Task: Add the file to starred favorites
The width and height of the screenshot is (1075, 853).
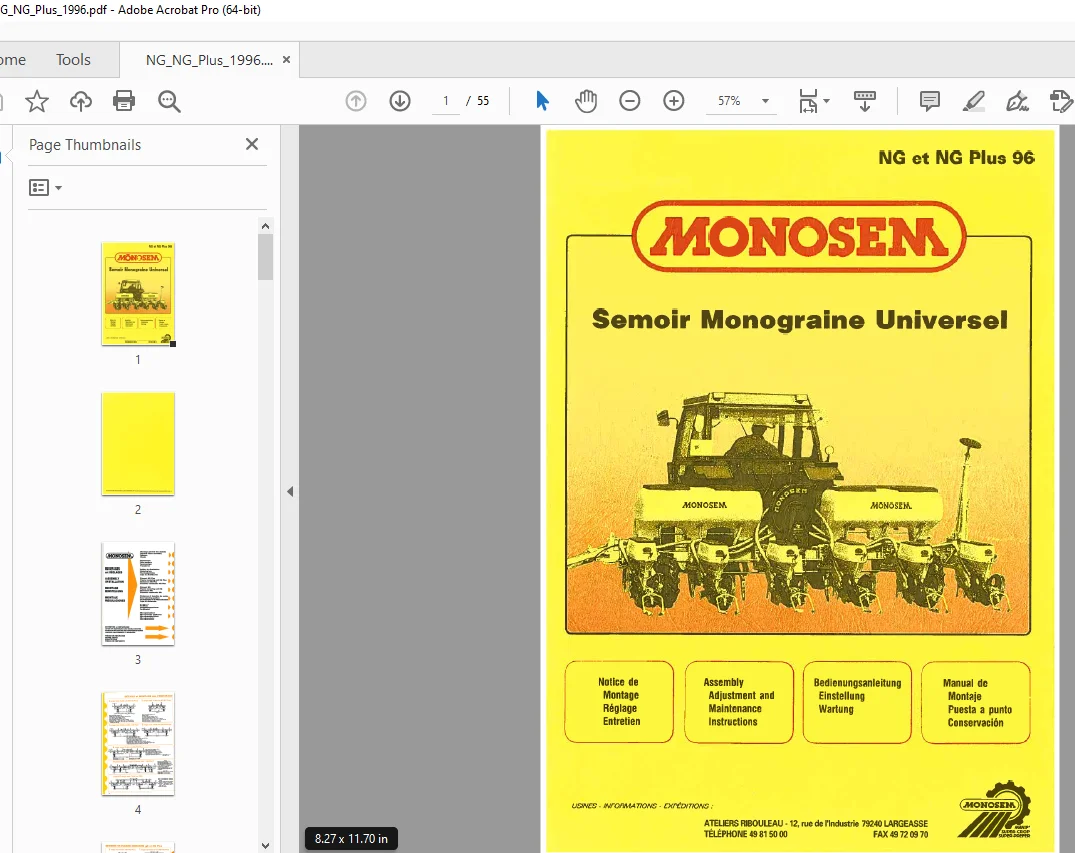Action: point(37,101)
